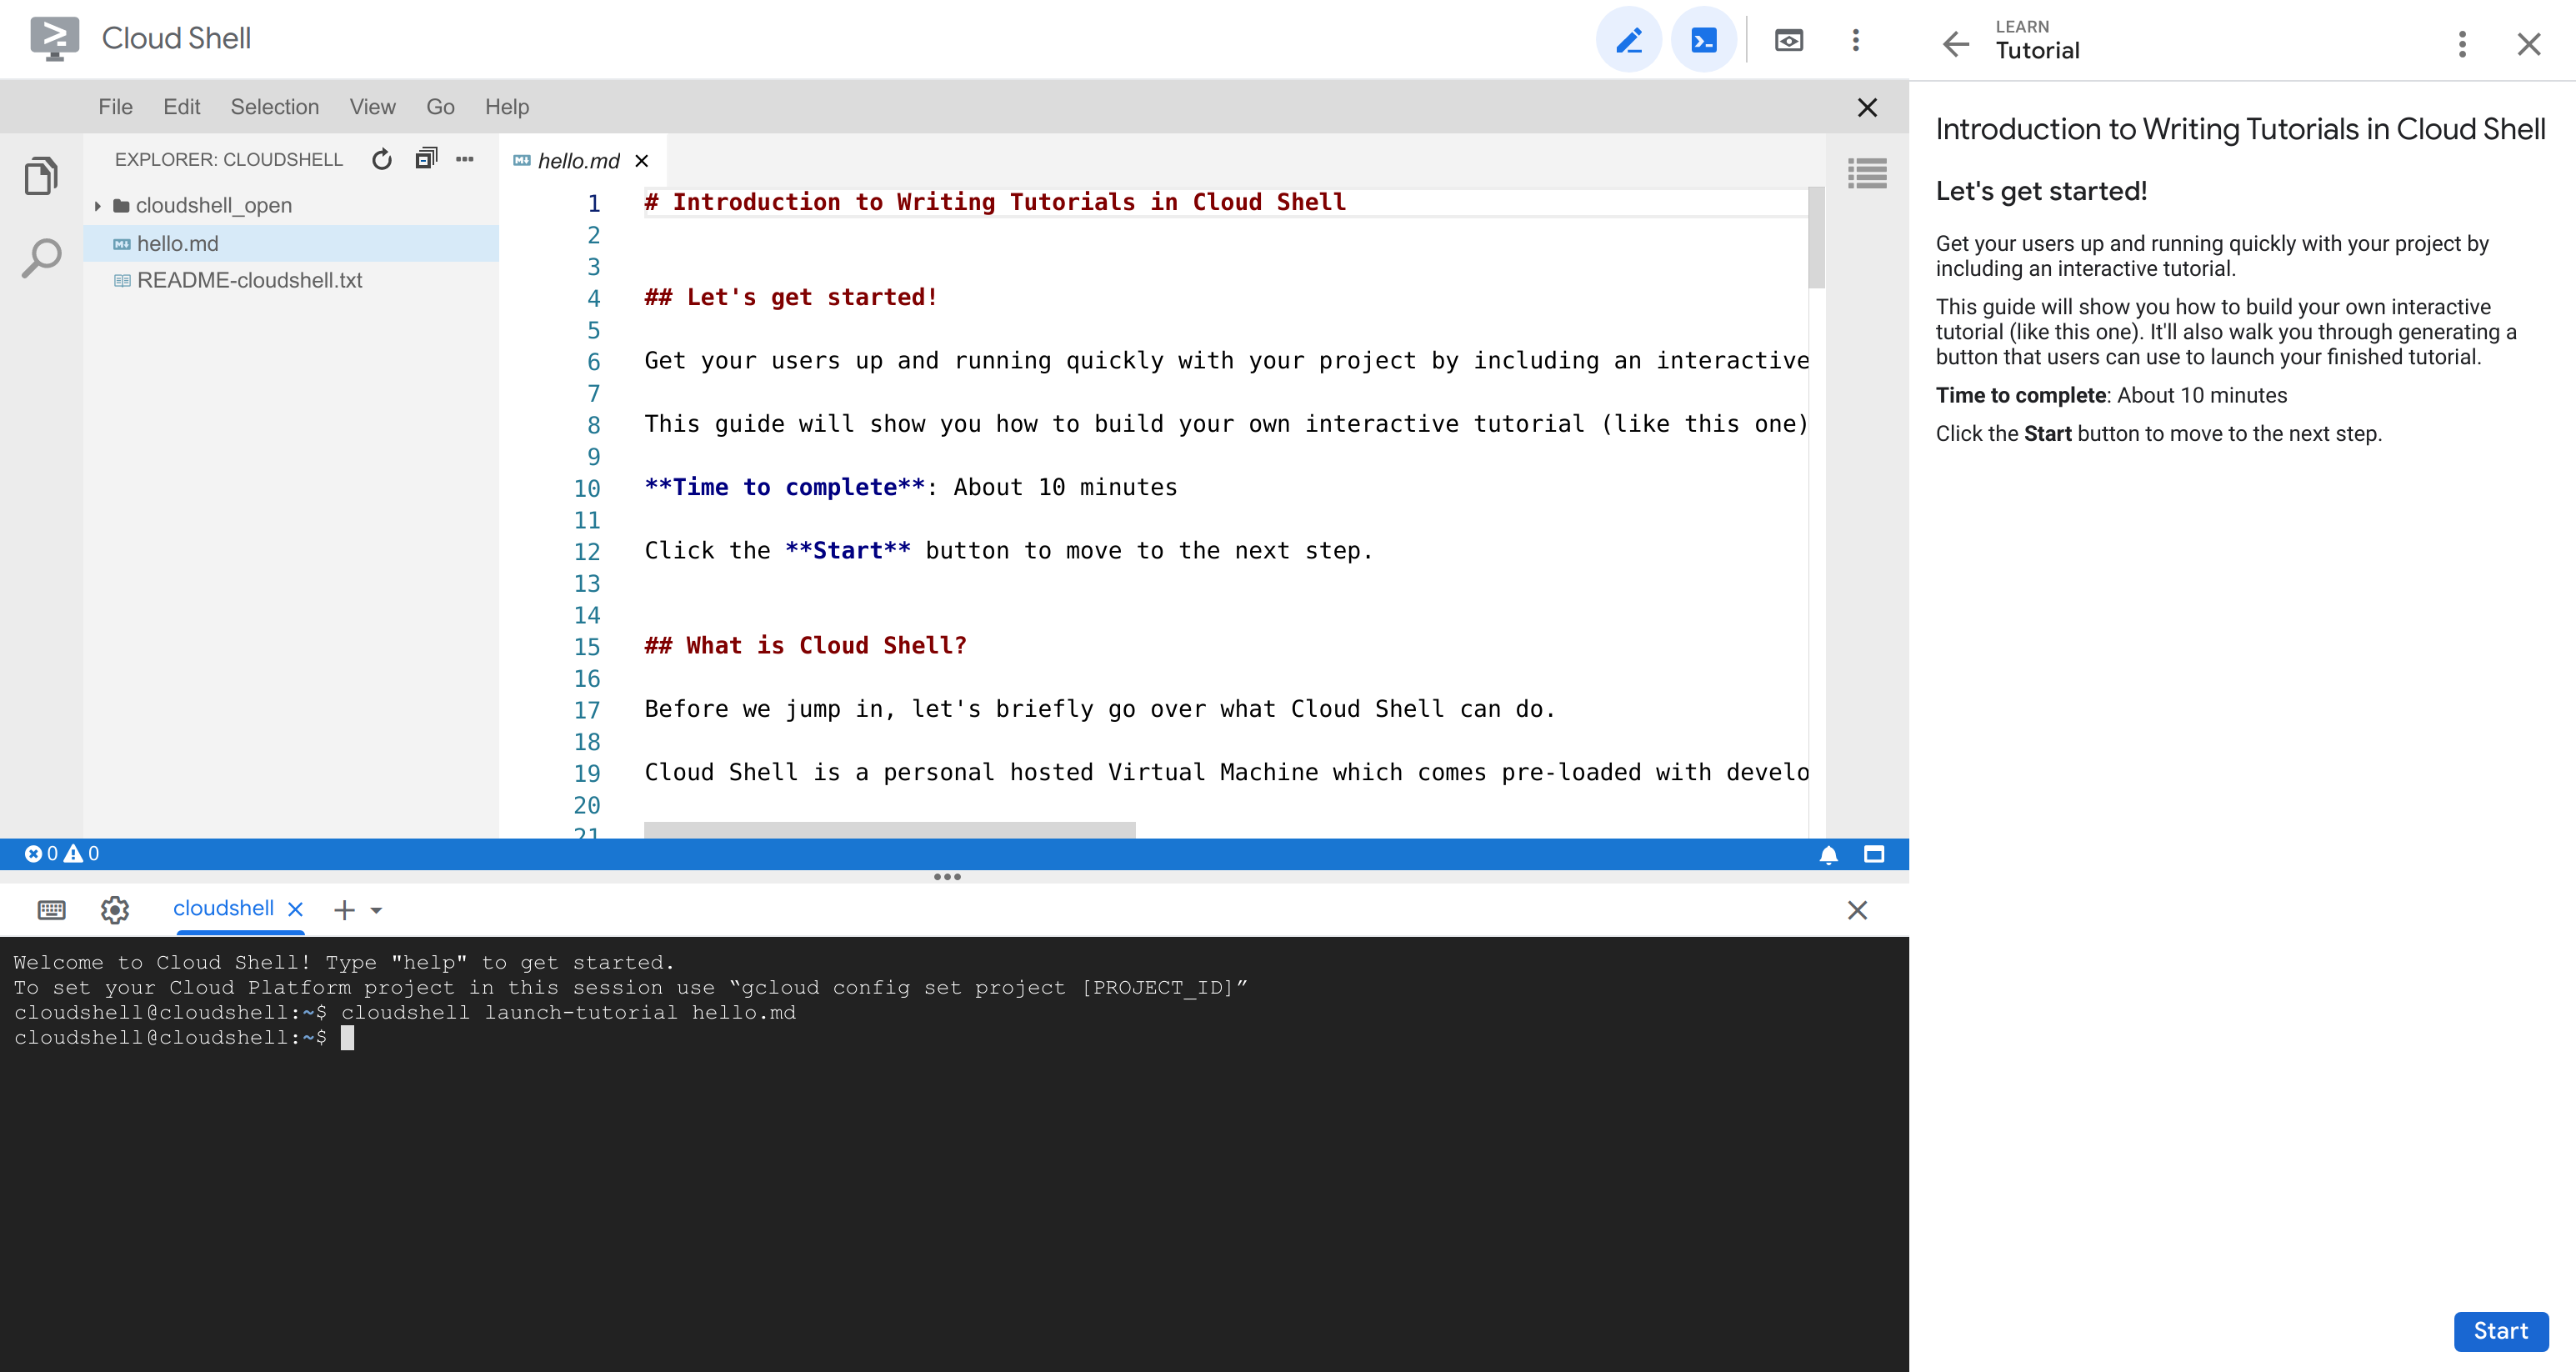
Task: Click the tutorial table of contents icon
Action: [x=1868, y=173]
